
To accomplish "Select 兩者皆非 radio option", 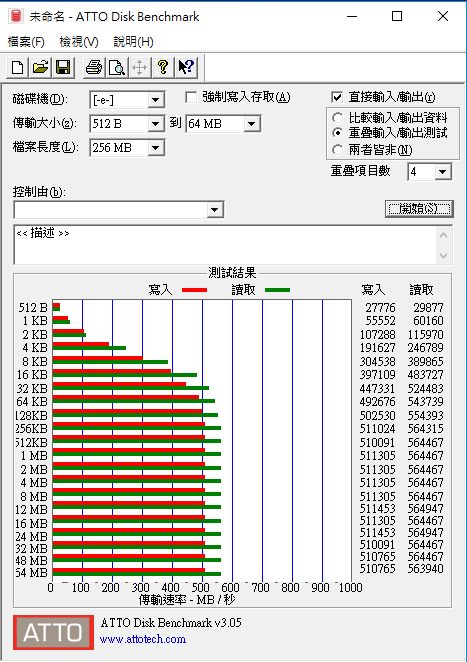I will pos(337,150).
